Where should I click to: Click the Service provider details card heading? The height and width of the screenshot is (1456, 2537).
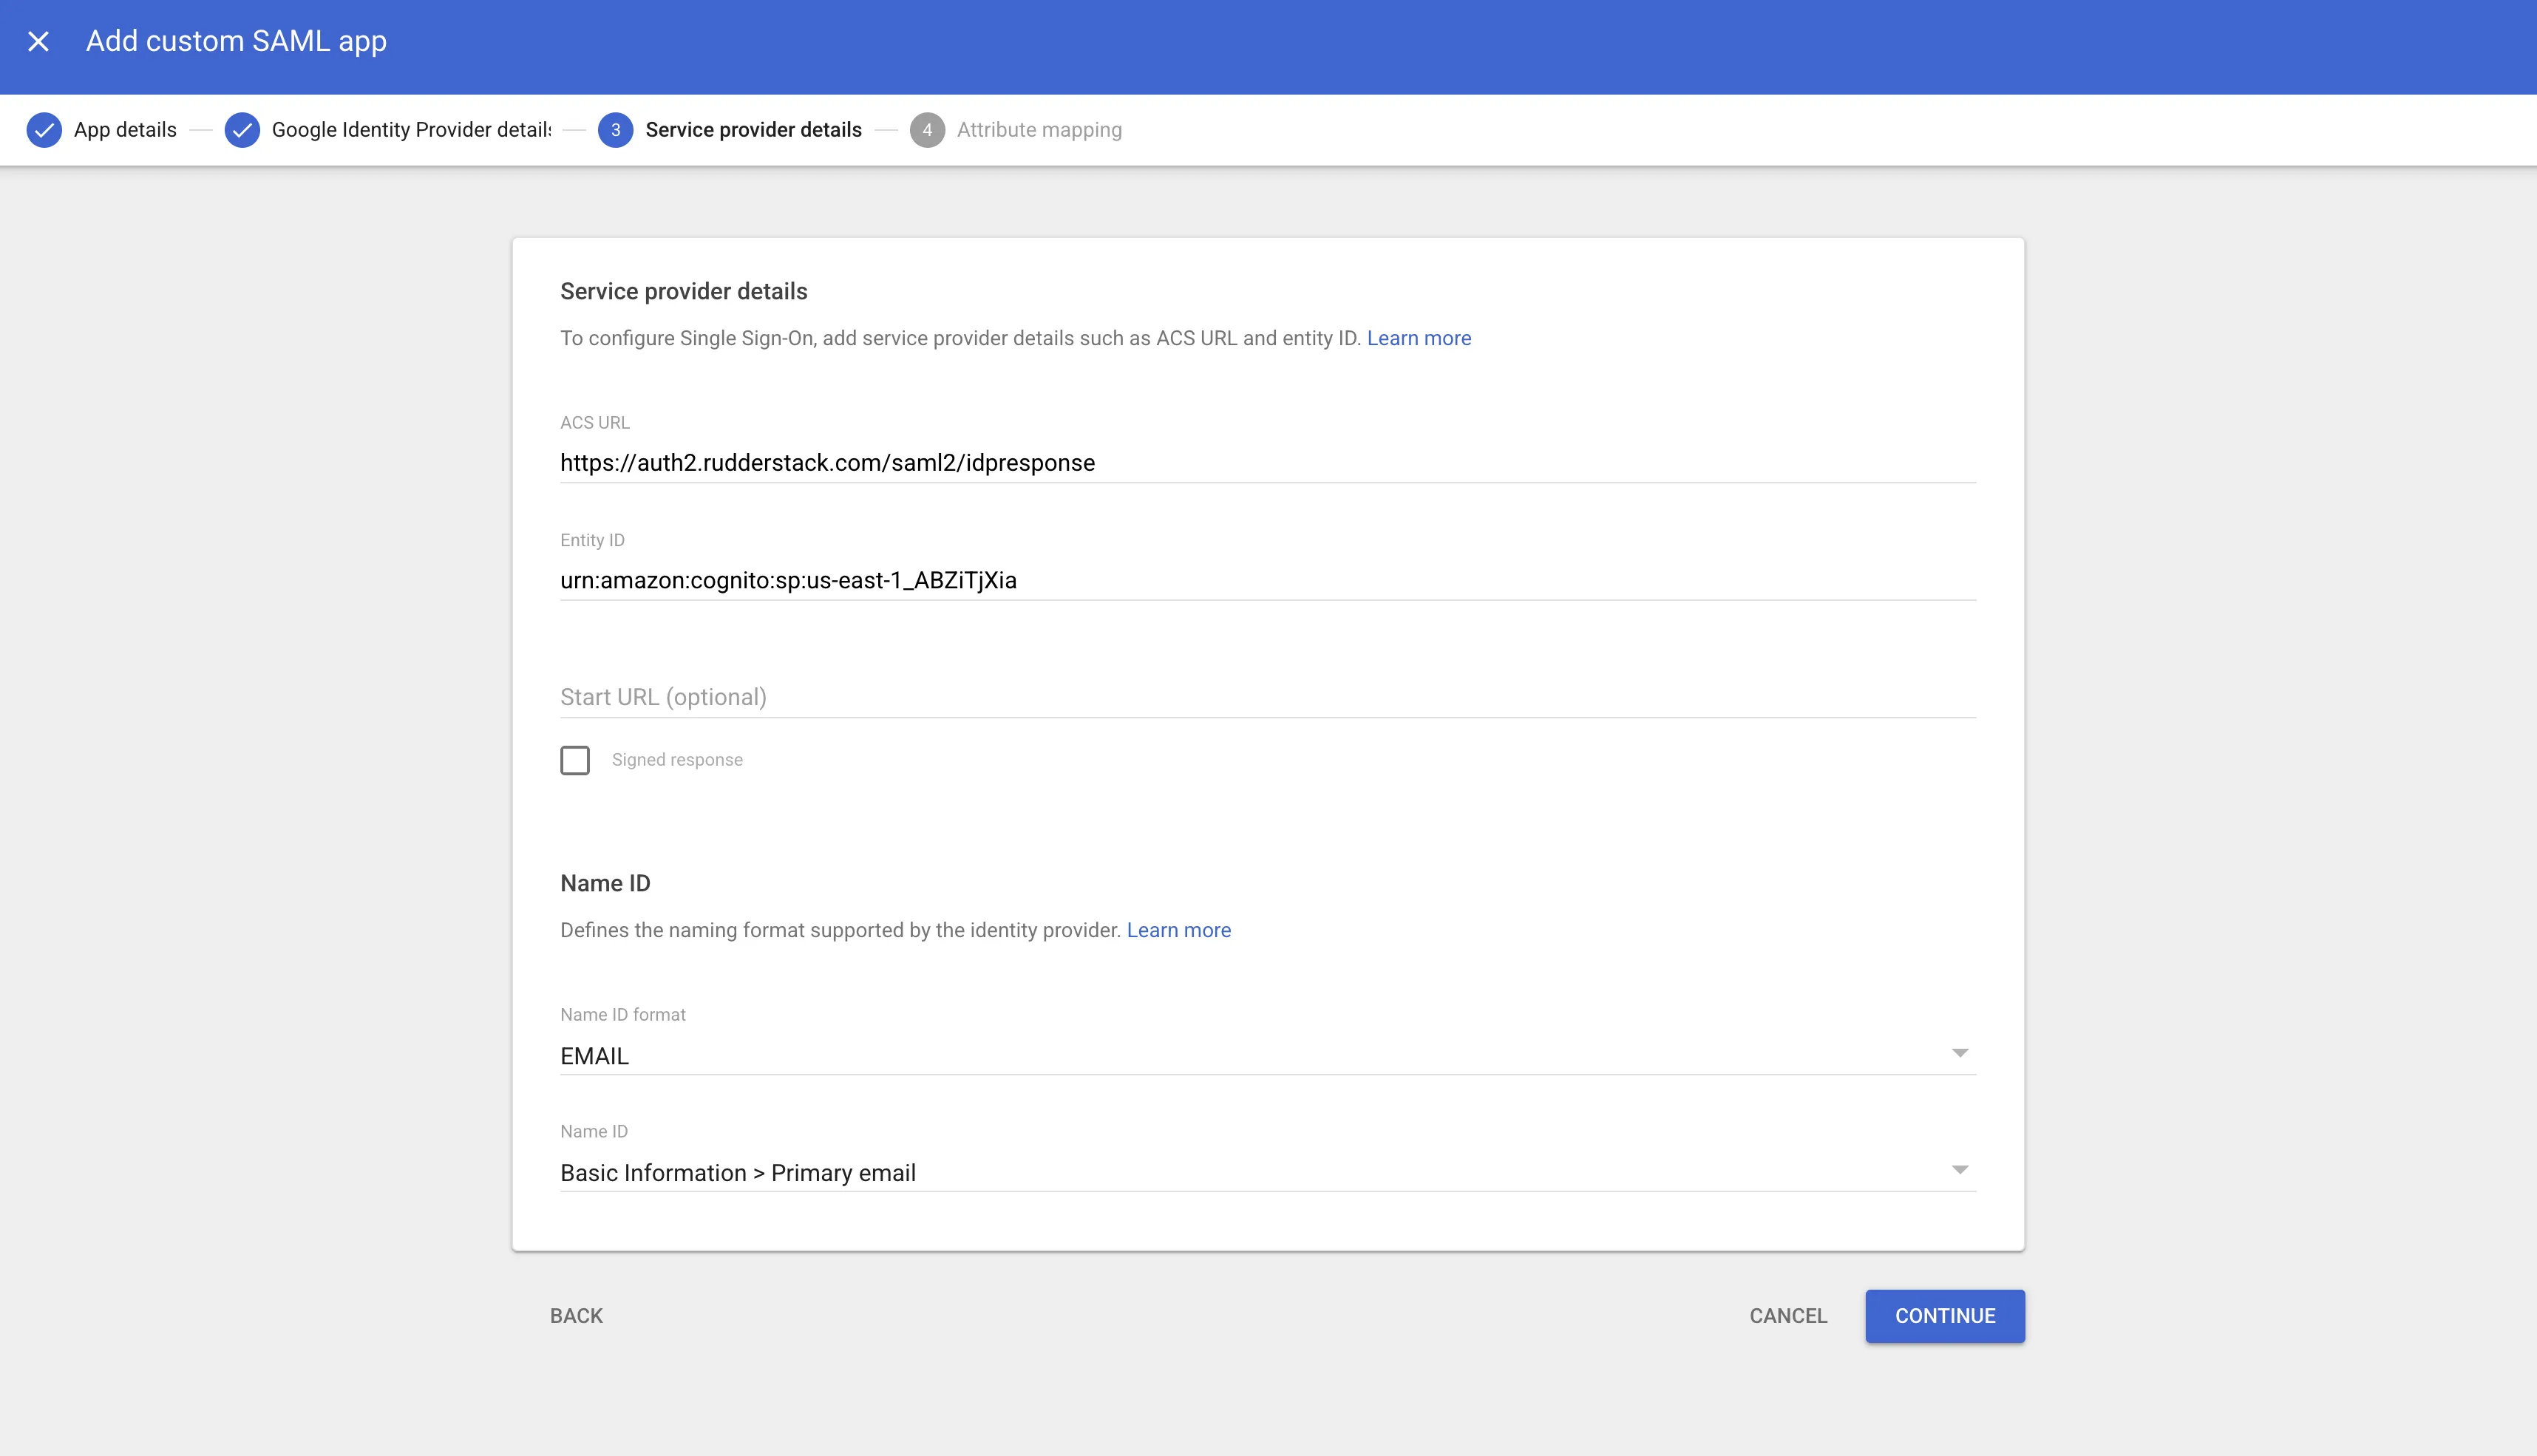(x=683, y=292)
